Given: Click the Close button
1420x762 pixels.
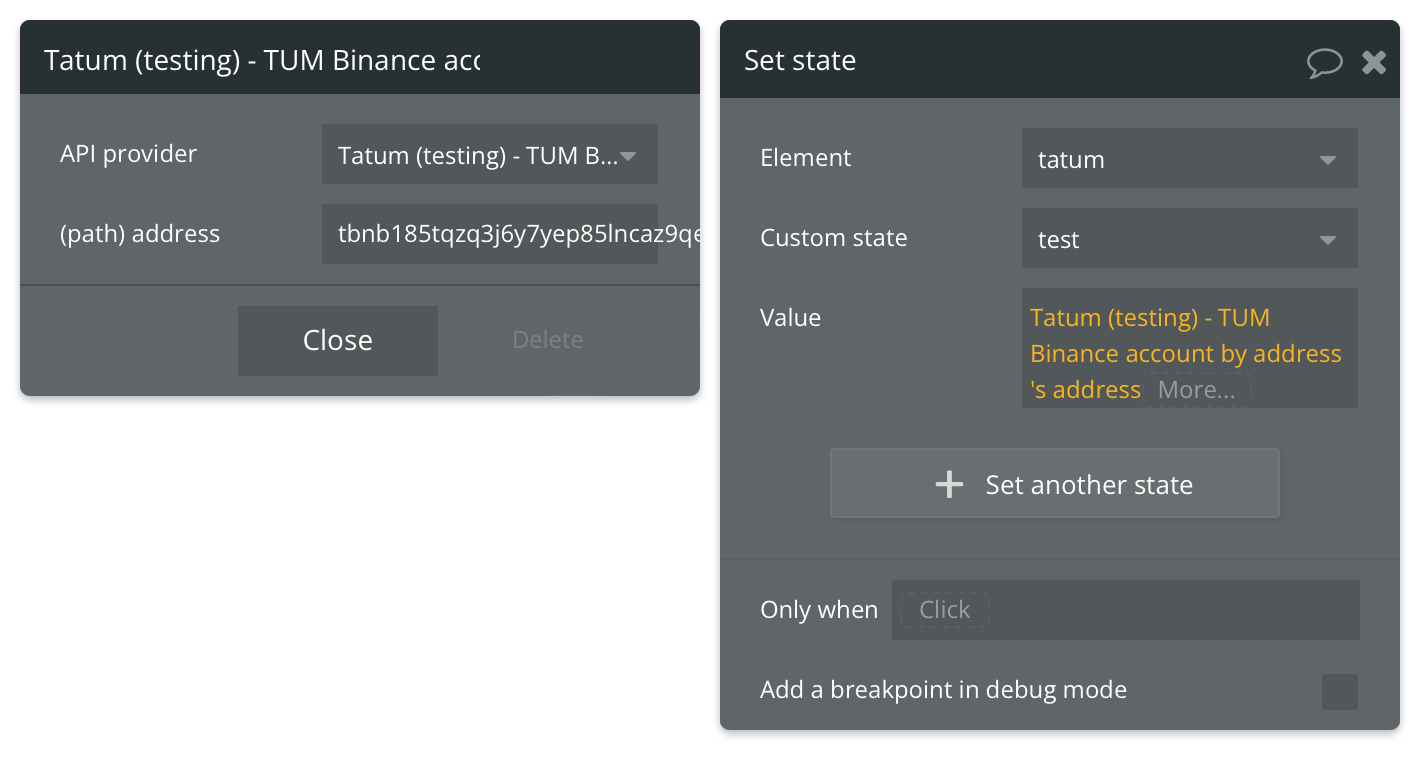Looking at the screenshot, I should 338,340.
